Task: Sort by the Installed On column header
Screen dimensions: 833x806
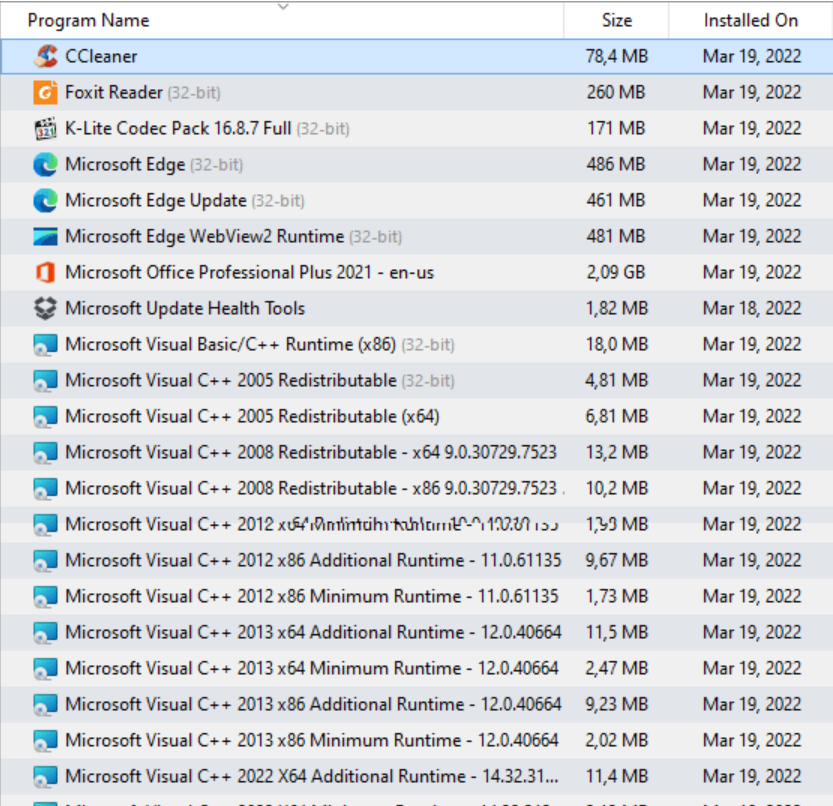Action: 751,21
